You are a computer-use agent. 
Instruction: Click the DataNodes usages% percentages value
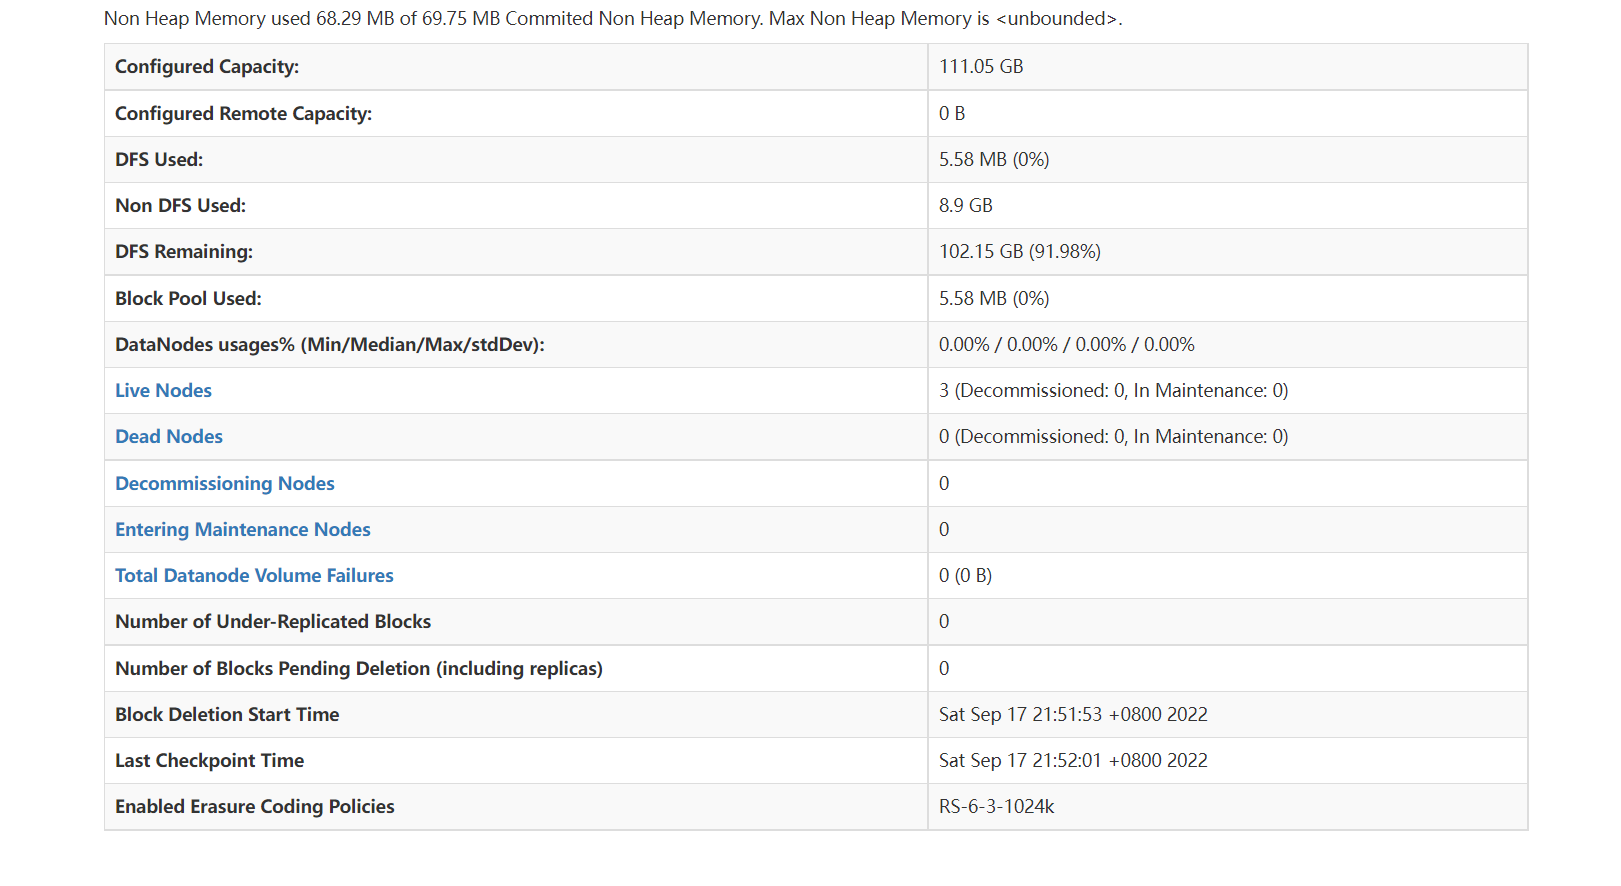(1066, 345)
